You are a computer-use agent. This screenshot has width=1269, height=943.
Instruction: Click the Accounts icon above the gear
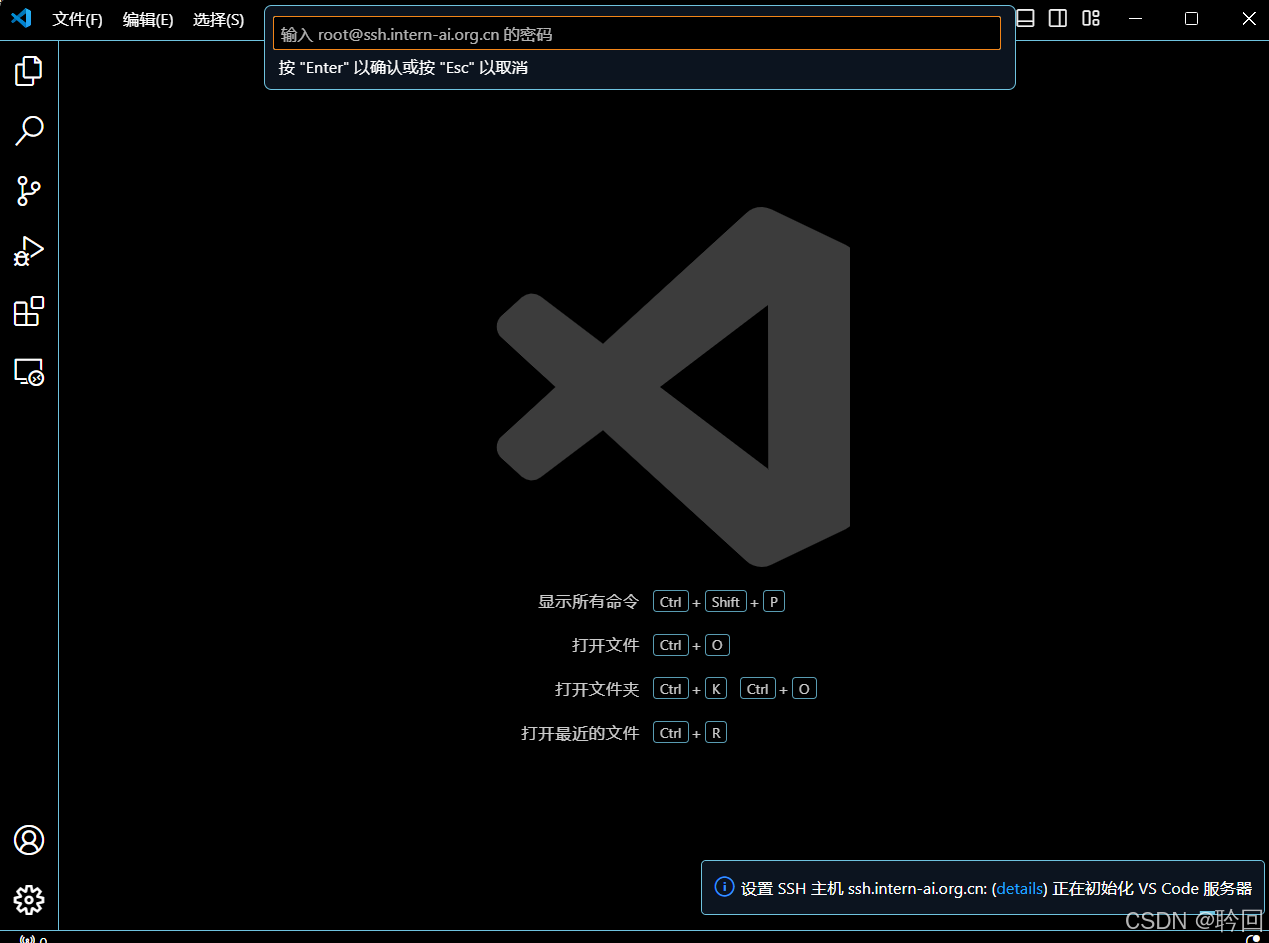(29, 841)
